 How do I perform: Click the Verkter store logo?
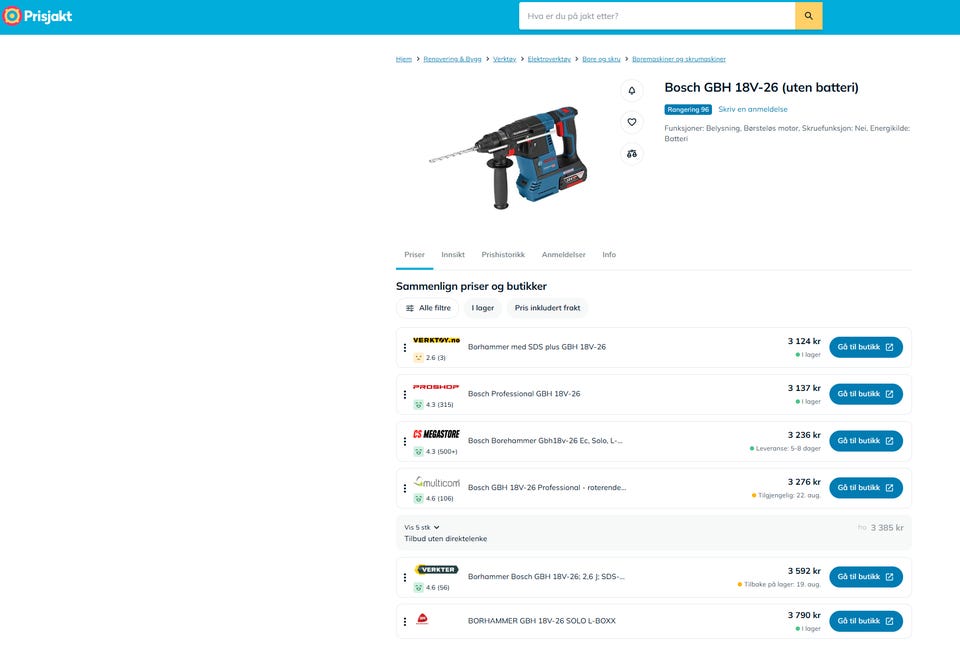click(437, 569)
